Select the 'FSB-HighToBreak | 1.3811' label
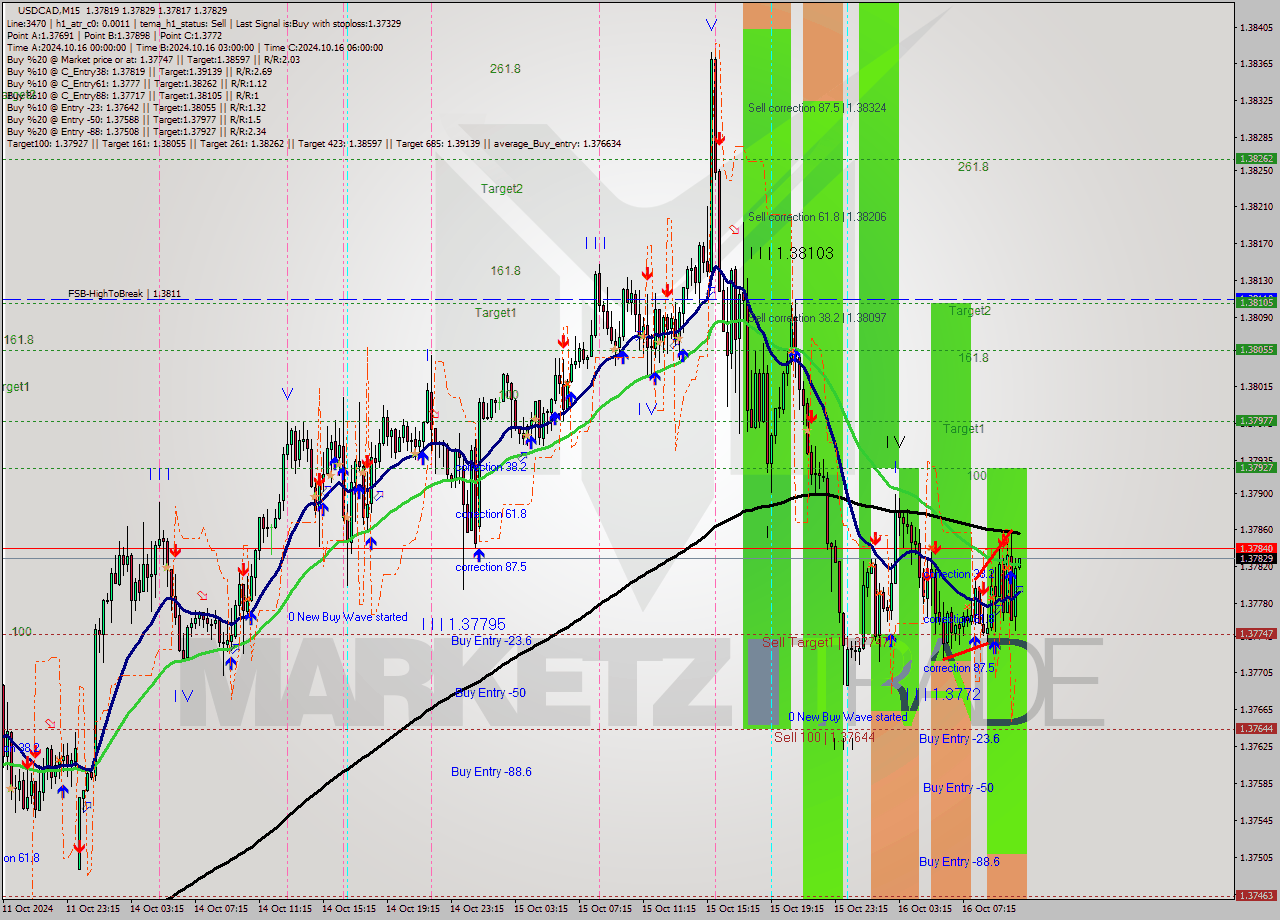1280x920 pixels. coord(125,294)
